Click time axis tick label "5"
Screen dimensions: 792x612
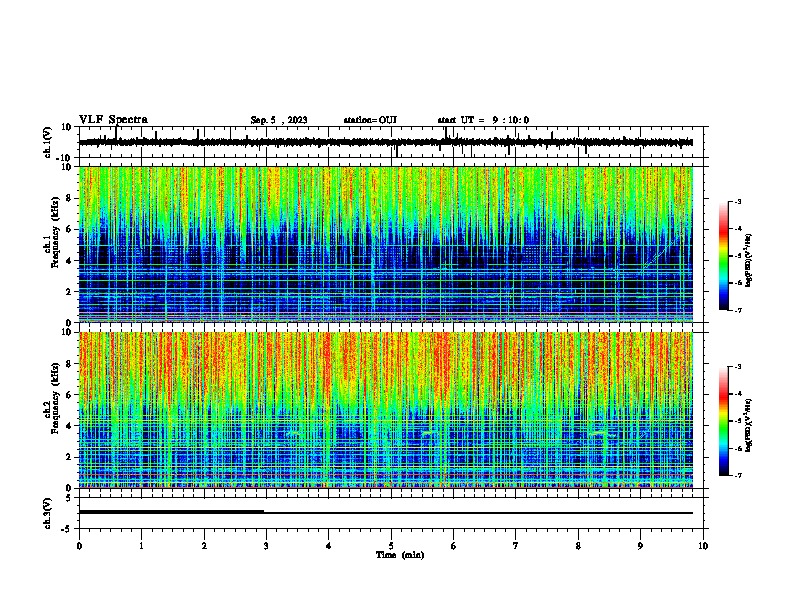tap(391, 546)
